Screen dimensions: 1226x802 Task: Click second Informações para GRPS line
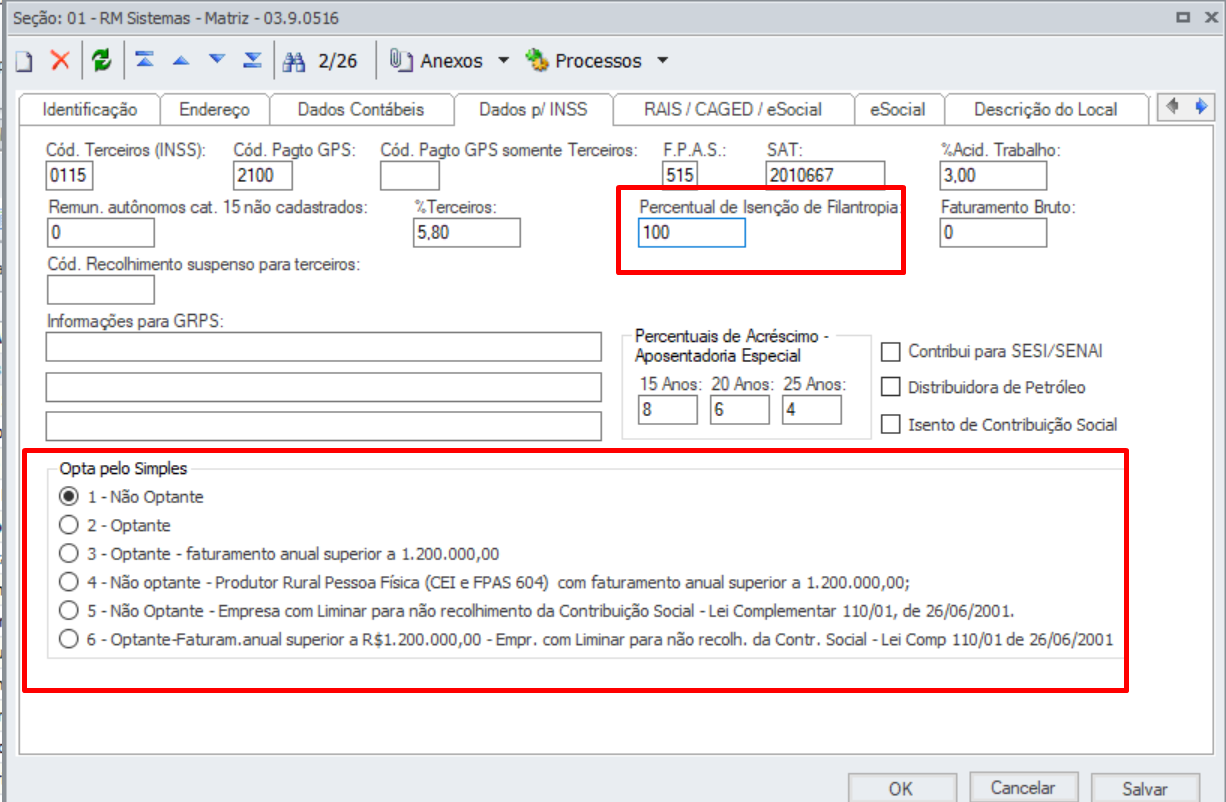[324, 387]
